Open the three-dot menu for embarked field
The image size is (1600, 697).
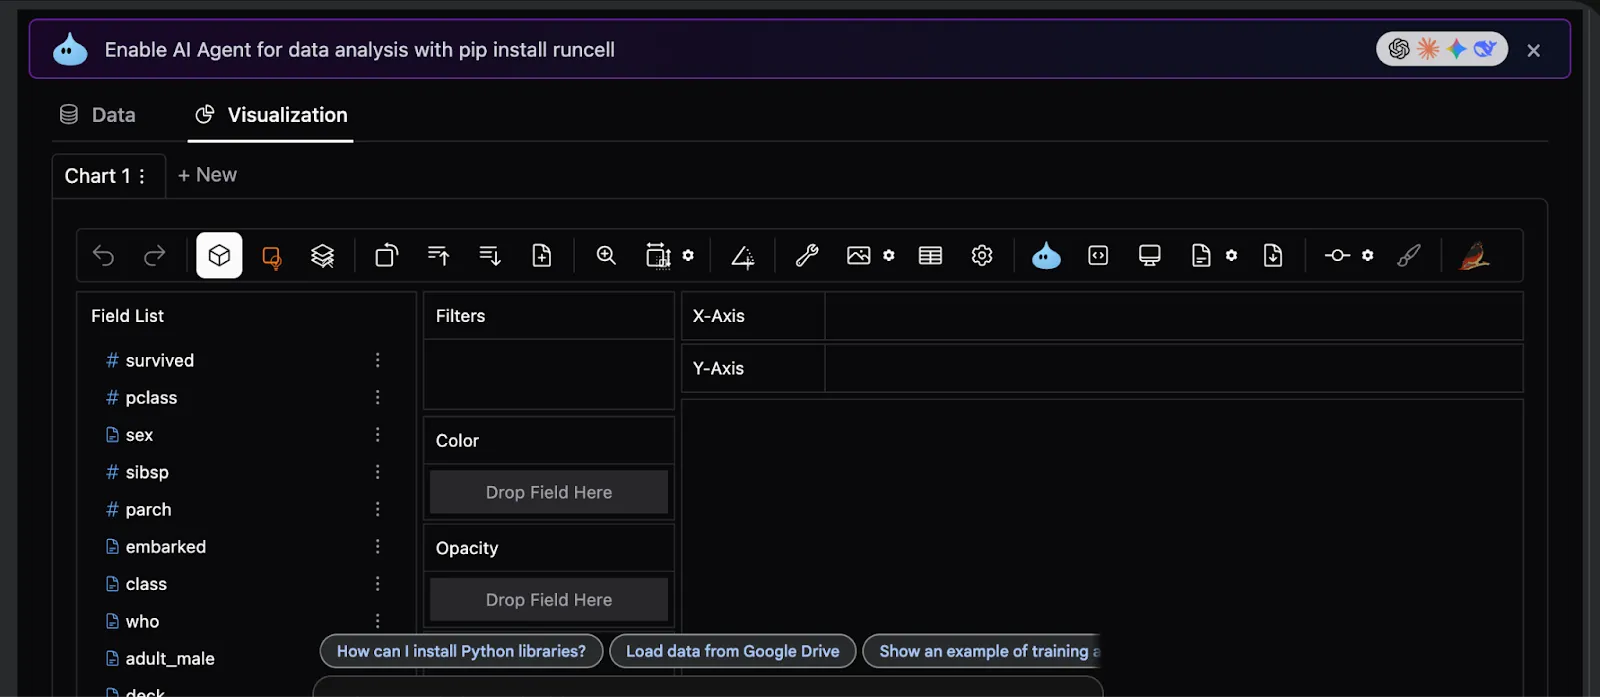pyautogui.click(x=377, y=546)
